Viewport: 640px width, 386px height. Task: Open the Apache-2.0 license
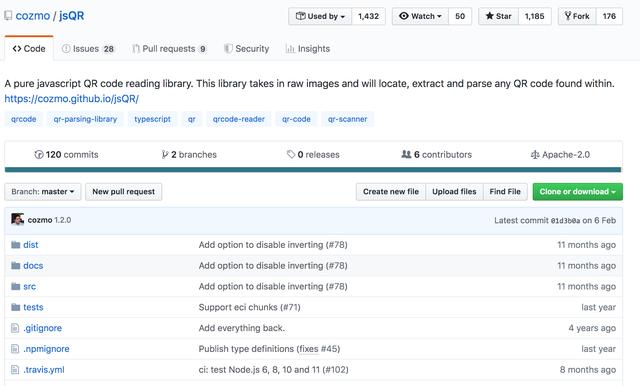point(560,155)
